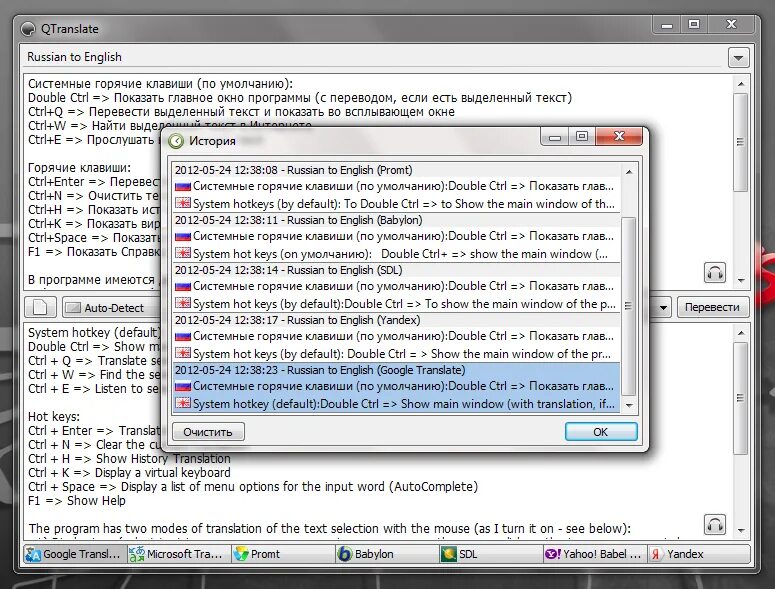Select the Yandex history entry header

396,320
